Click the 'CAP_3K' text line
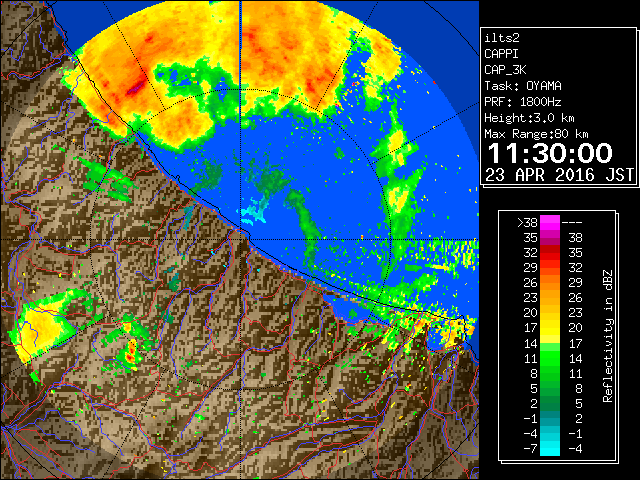This screenshot has height=480, width=640. pyautogui.click(x=505, y=70)
